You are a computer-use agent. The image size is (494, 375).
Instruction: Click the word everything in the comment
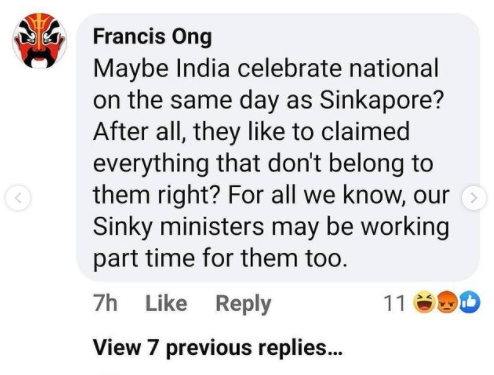pyautogui.click(x=151, y=164)
